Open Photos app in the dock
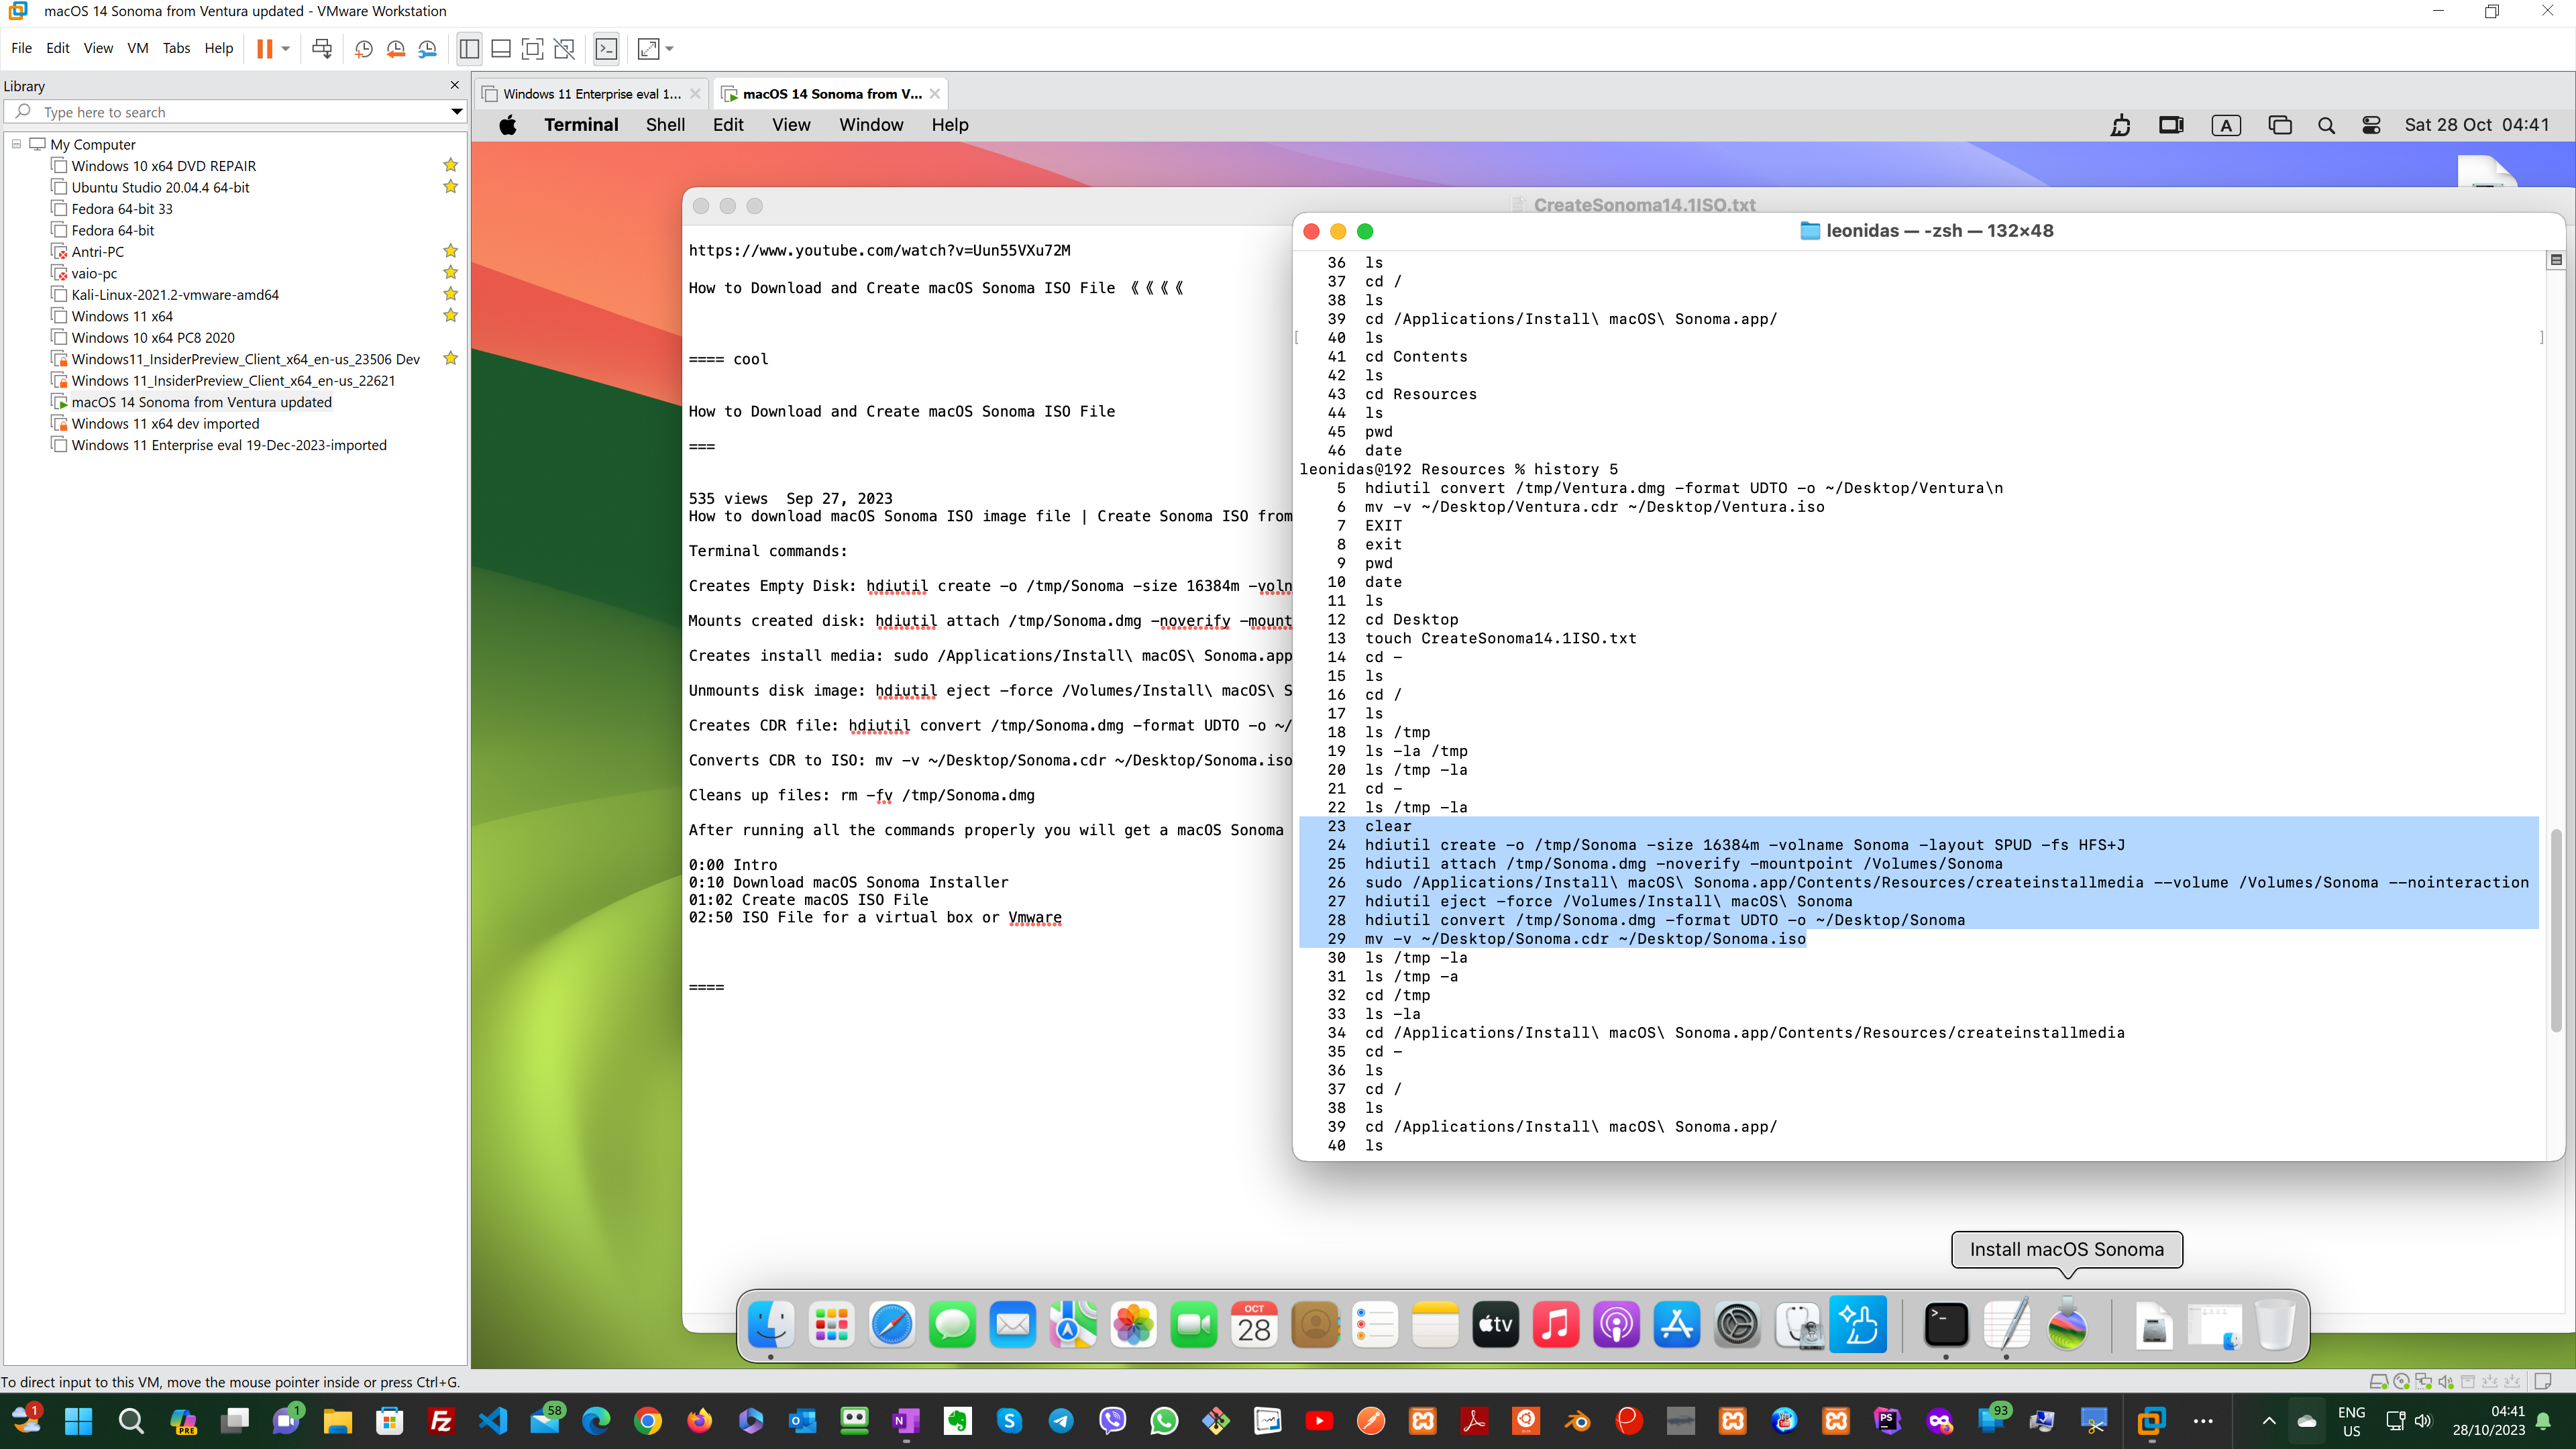The height and width of the screenshot is (1449, 2576). 1134,1325
